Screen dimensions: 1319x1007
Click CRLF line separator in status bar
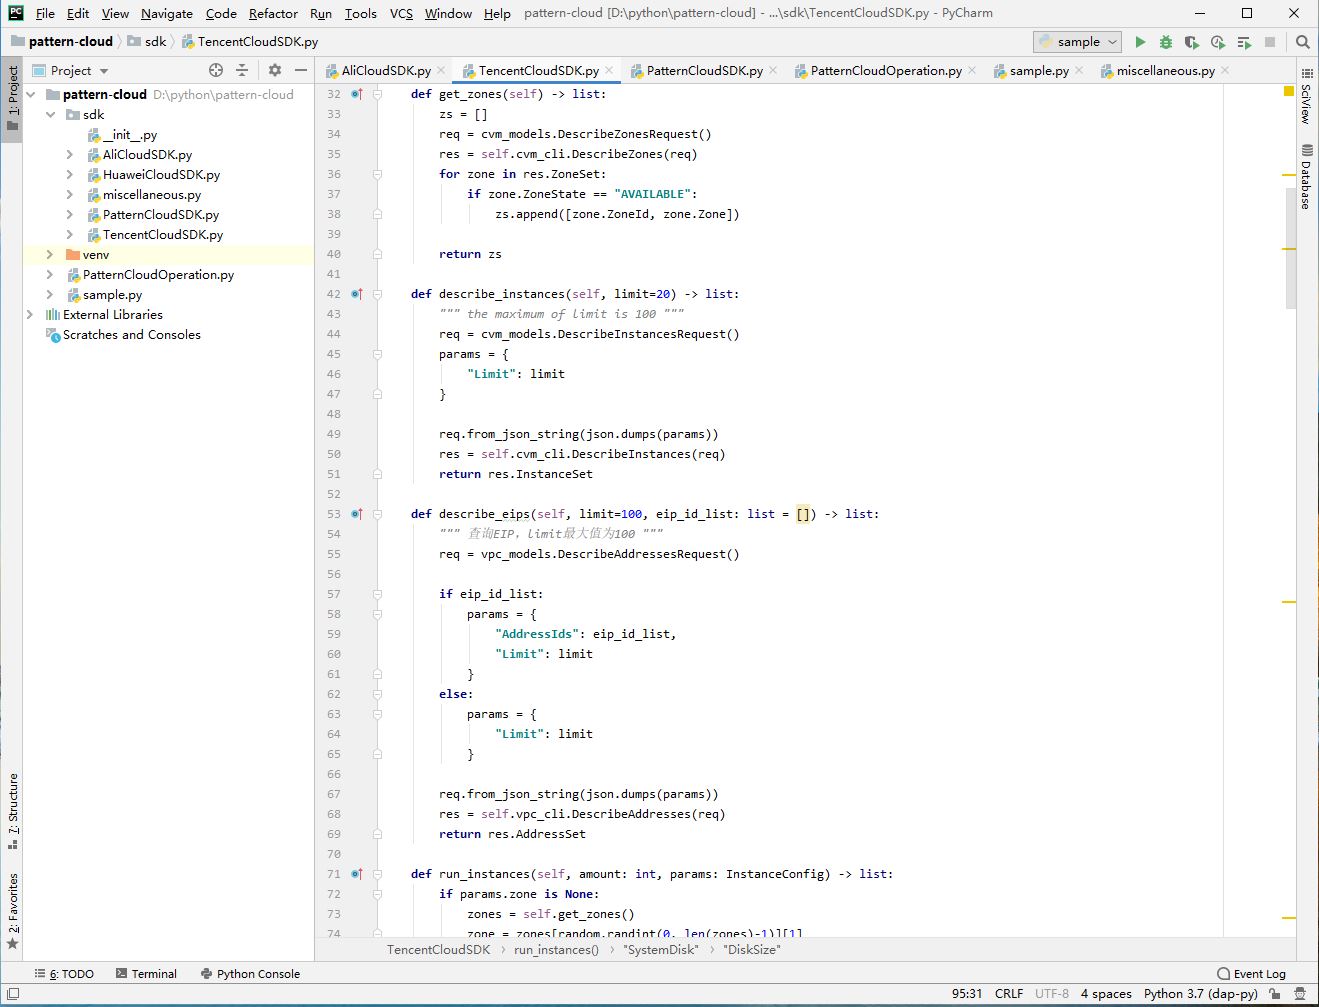pos(1008,994)
